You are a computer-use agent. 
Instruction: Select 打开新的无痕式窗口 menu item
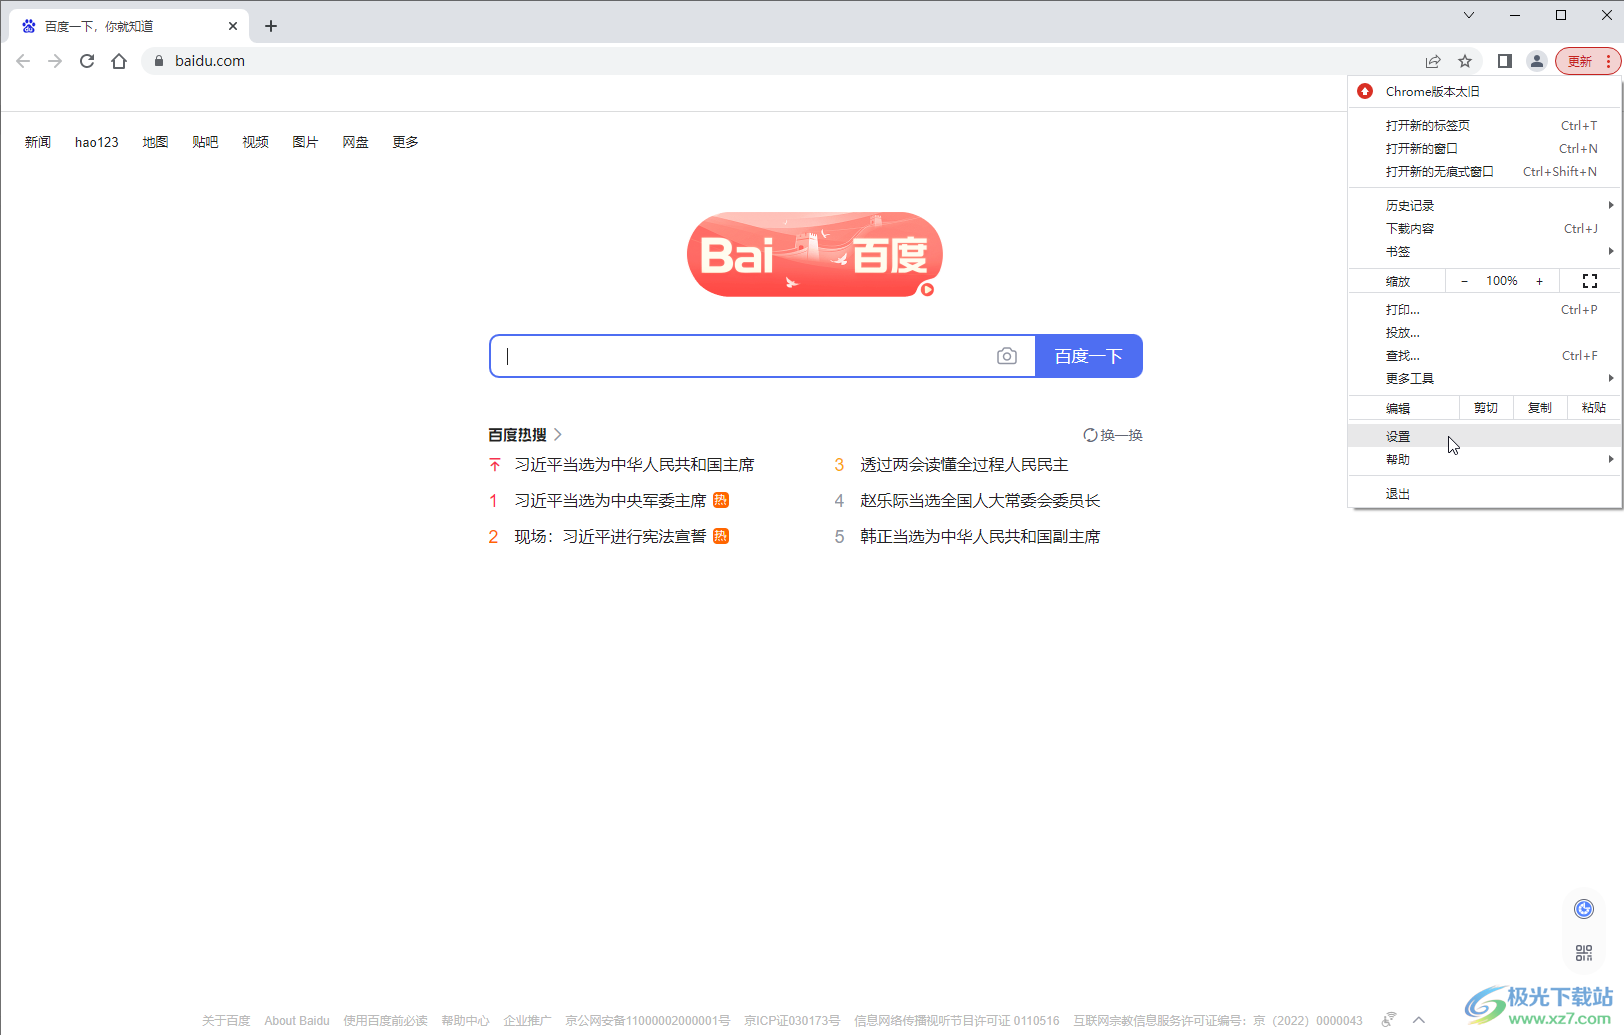[x=1485, y=171]
